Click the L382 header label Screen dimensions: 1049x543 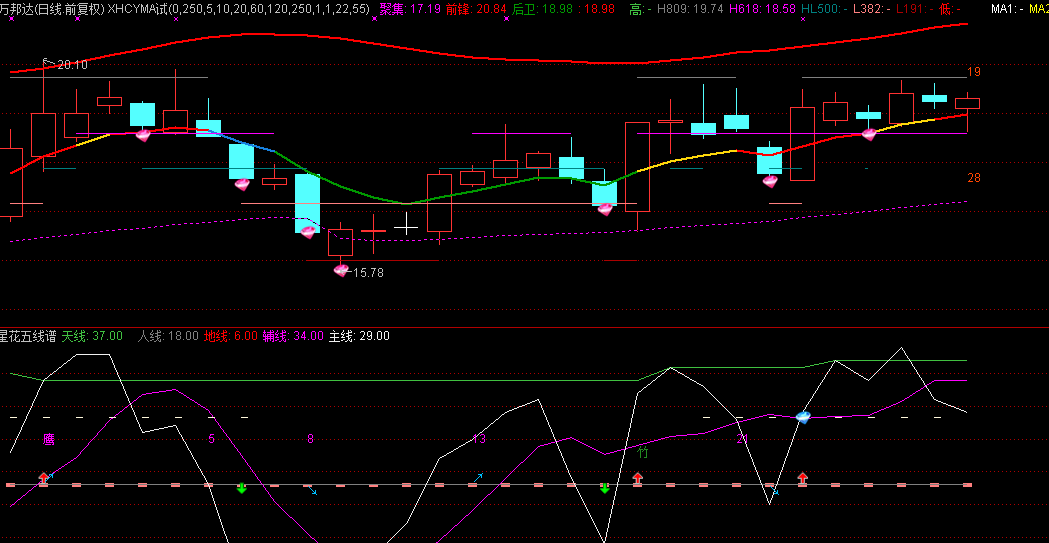tap(871, 9)
